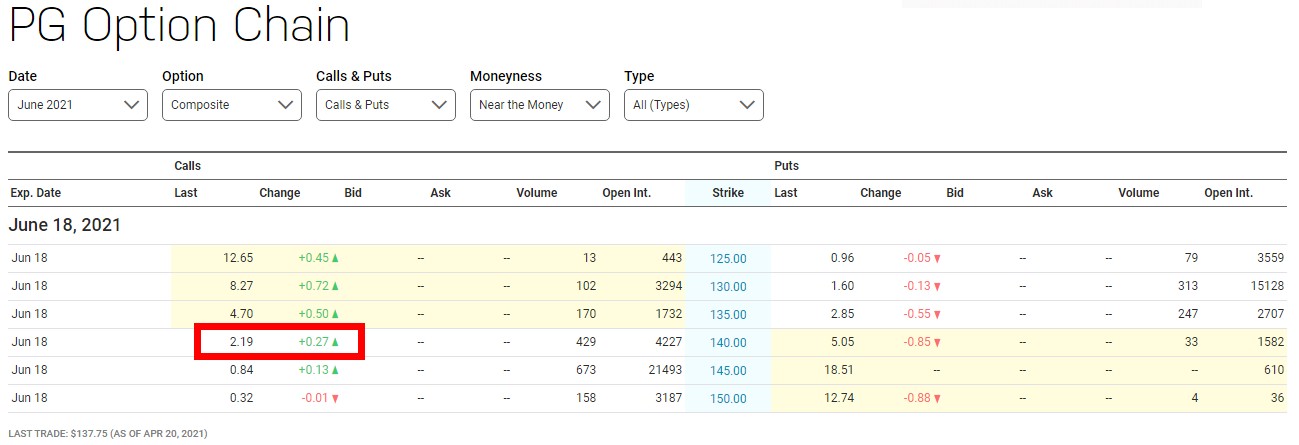Click the Strike column header
The height and width of the screenshot is (445, 1299).
click(728, 193)
